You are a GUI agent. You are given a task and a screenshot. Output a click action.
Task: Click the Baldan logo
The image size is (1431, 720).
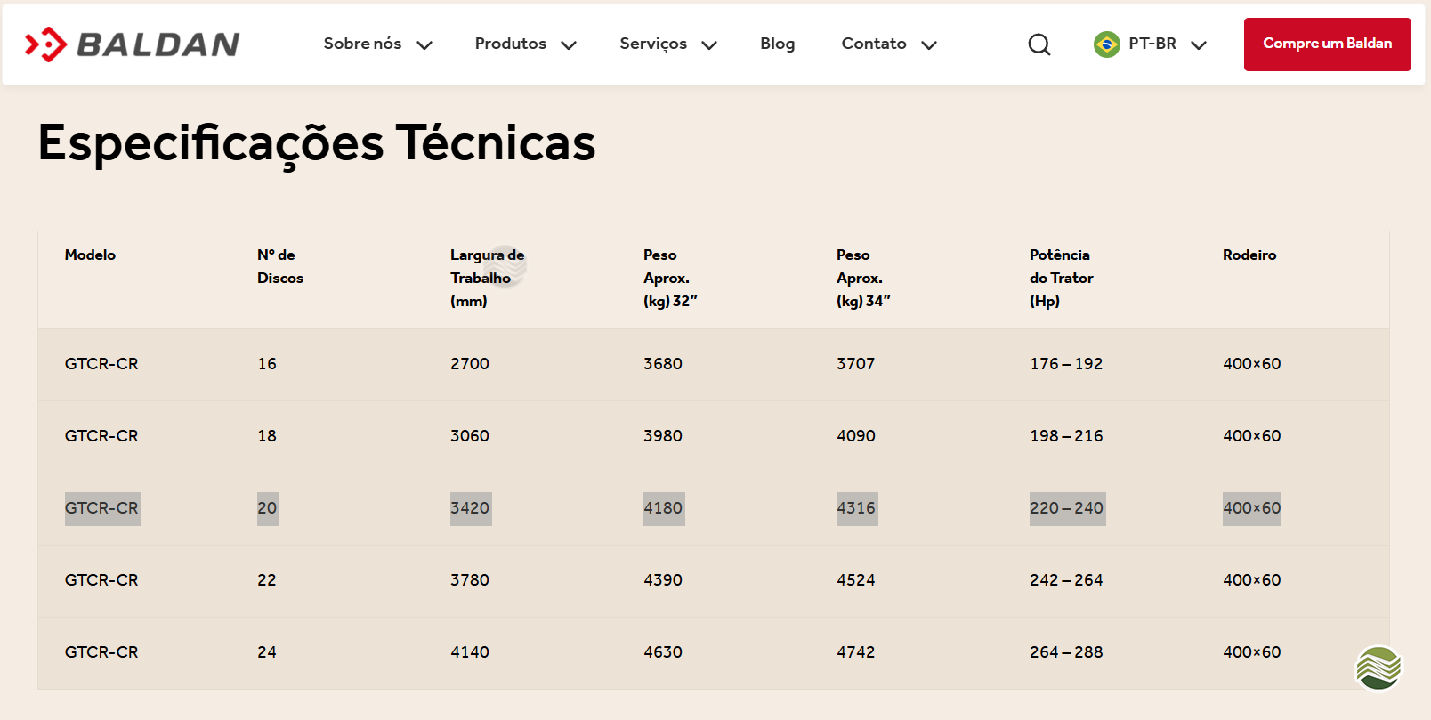click(132, 44)
